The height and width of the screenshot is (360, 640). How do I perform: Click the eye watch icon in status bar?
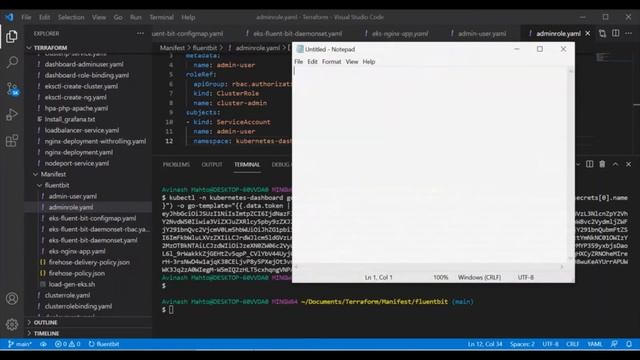pos(43,344)
